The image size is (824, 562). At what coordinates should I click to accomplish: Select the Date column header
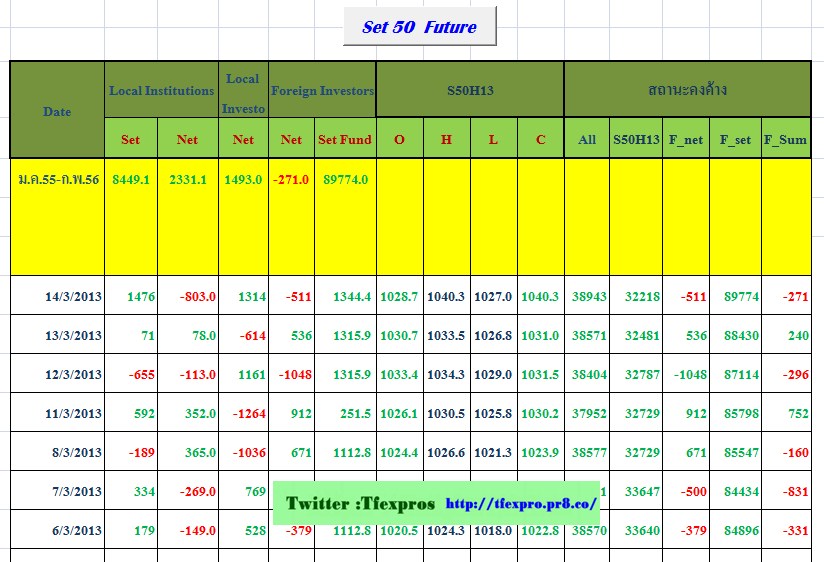57,110
